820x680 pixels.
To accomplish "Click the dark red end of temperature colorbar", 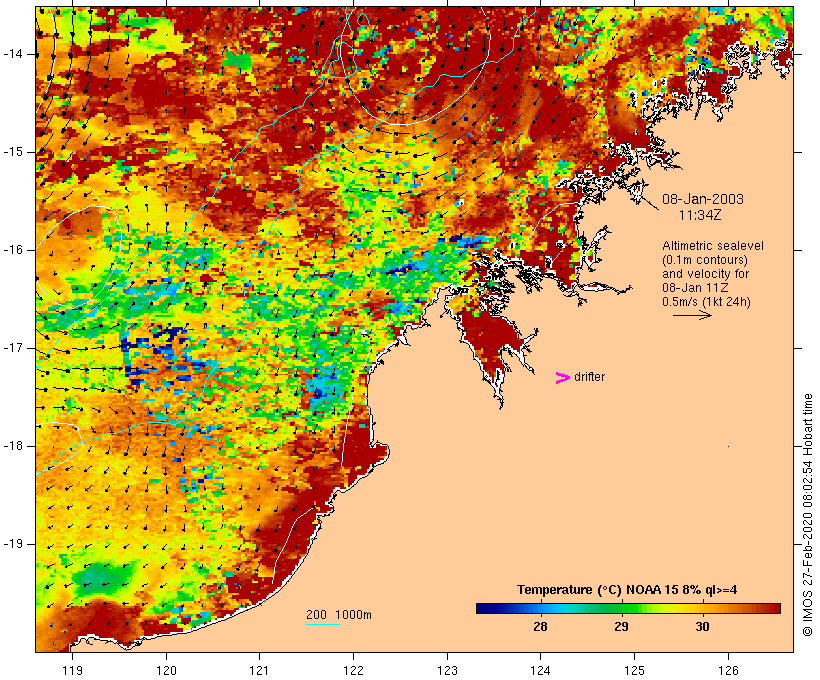I will click(x=773, y=608).
